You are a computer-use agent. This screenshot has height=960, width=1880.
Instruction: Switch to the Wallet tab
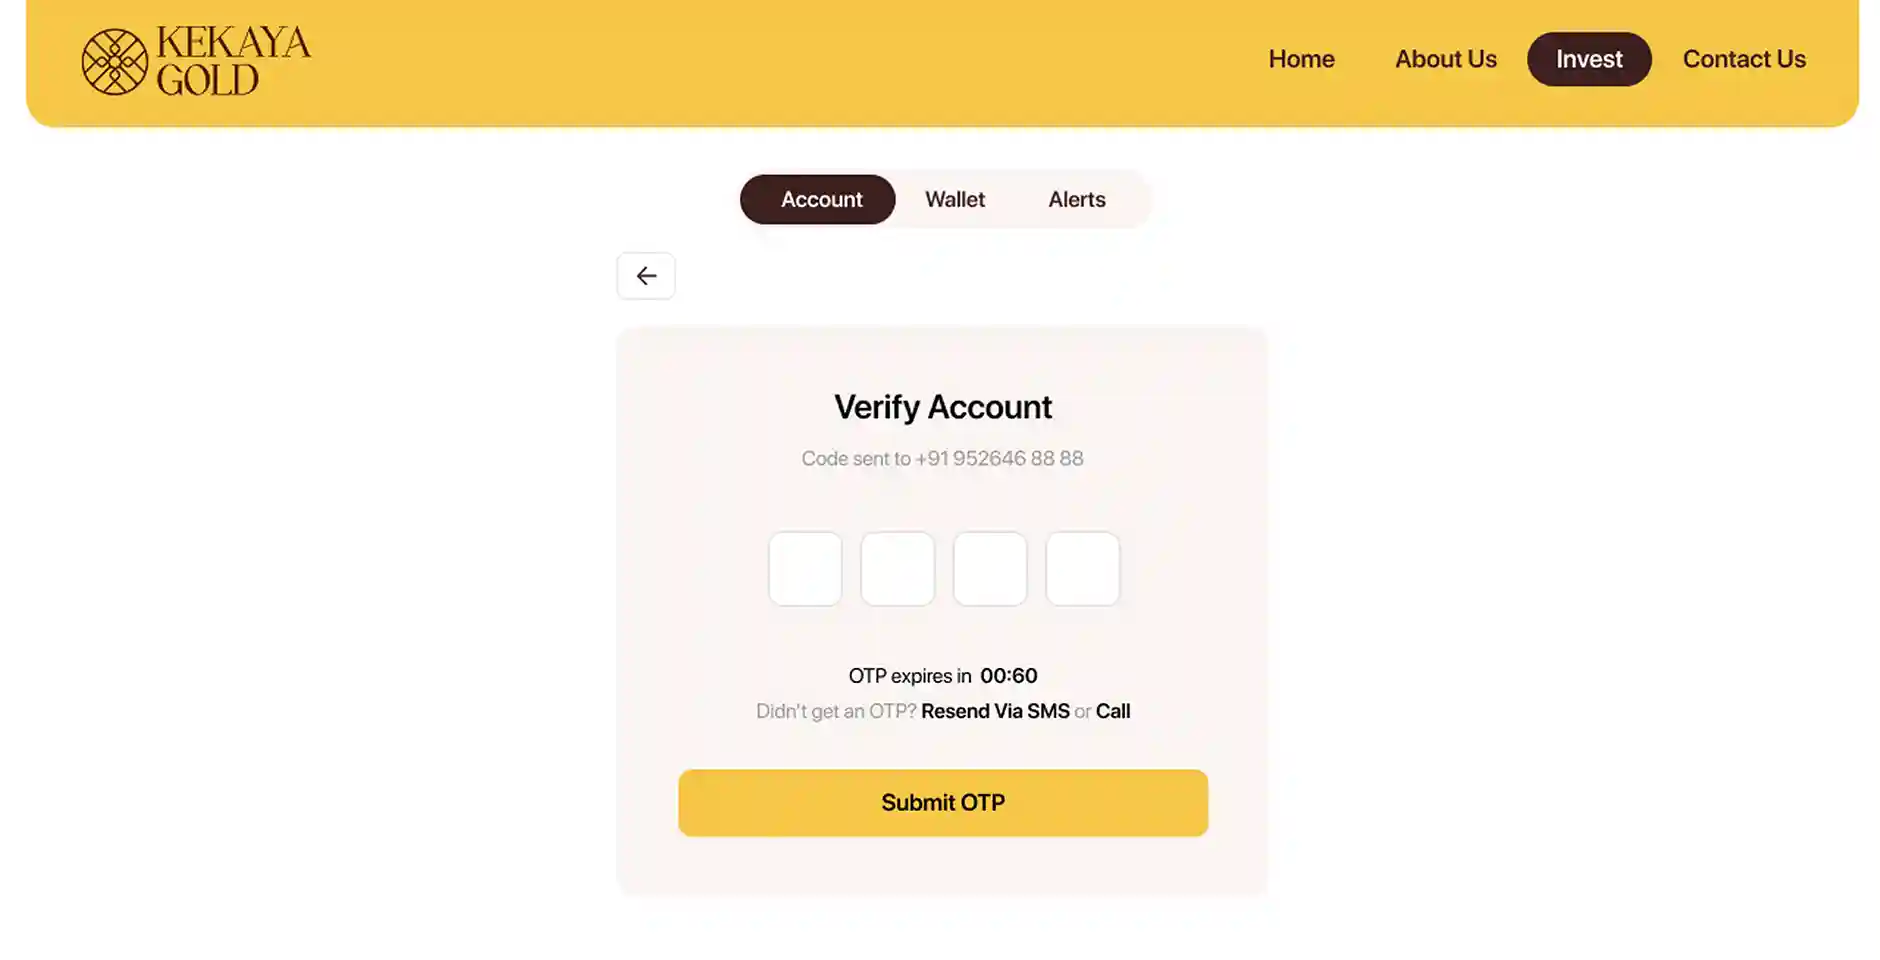coord(955,199)
